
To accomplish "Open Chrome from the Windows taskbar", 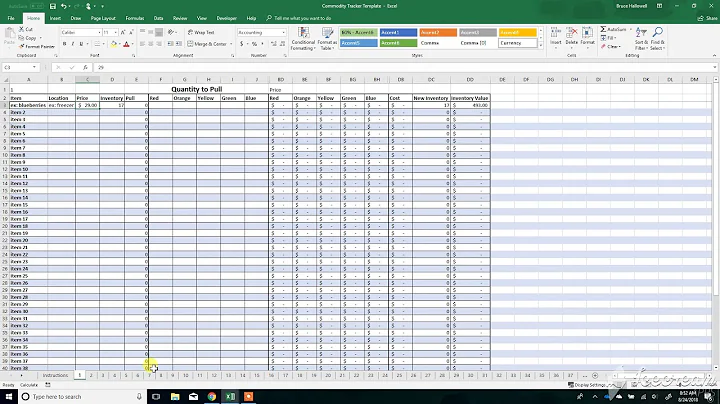I will 212,396.
